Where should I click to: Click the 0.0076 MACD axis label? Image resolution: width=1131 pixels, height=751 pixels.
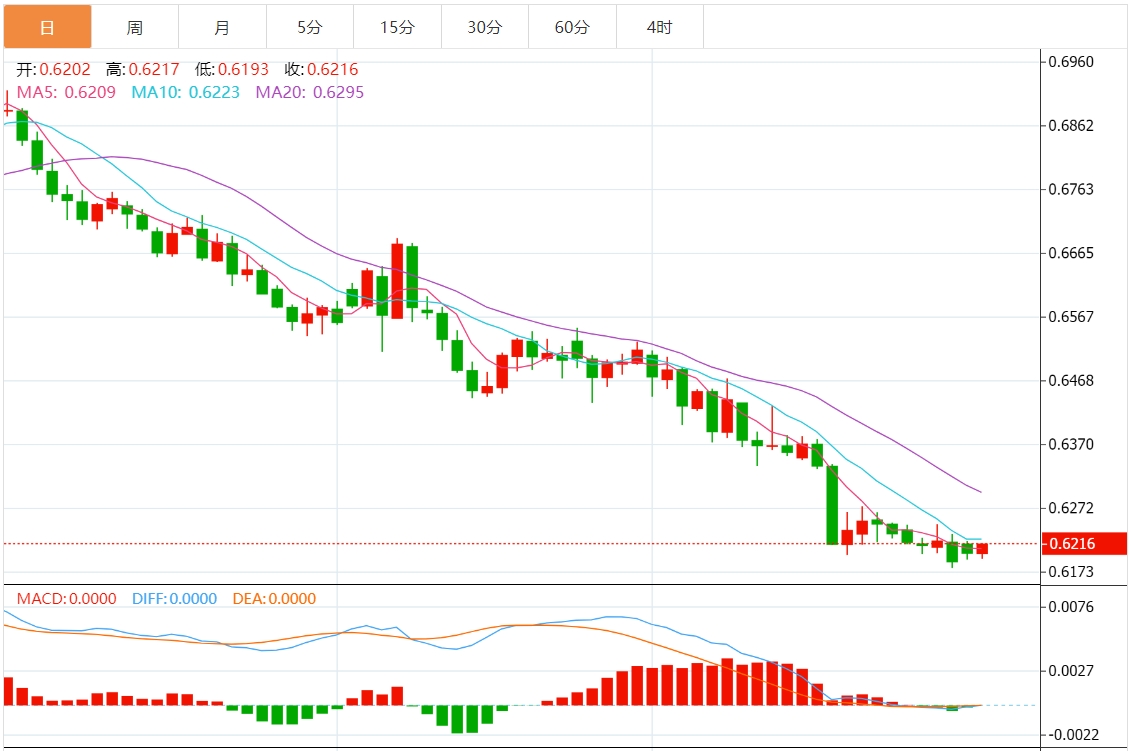pos(1071,607)
